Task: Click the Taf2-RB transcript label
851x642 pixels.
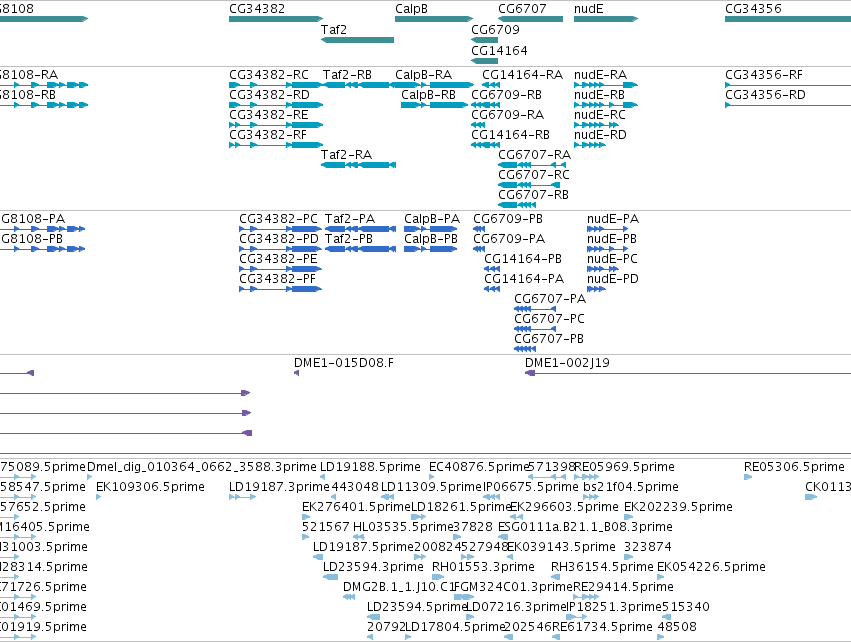Action: point(347,75)
